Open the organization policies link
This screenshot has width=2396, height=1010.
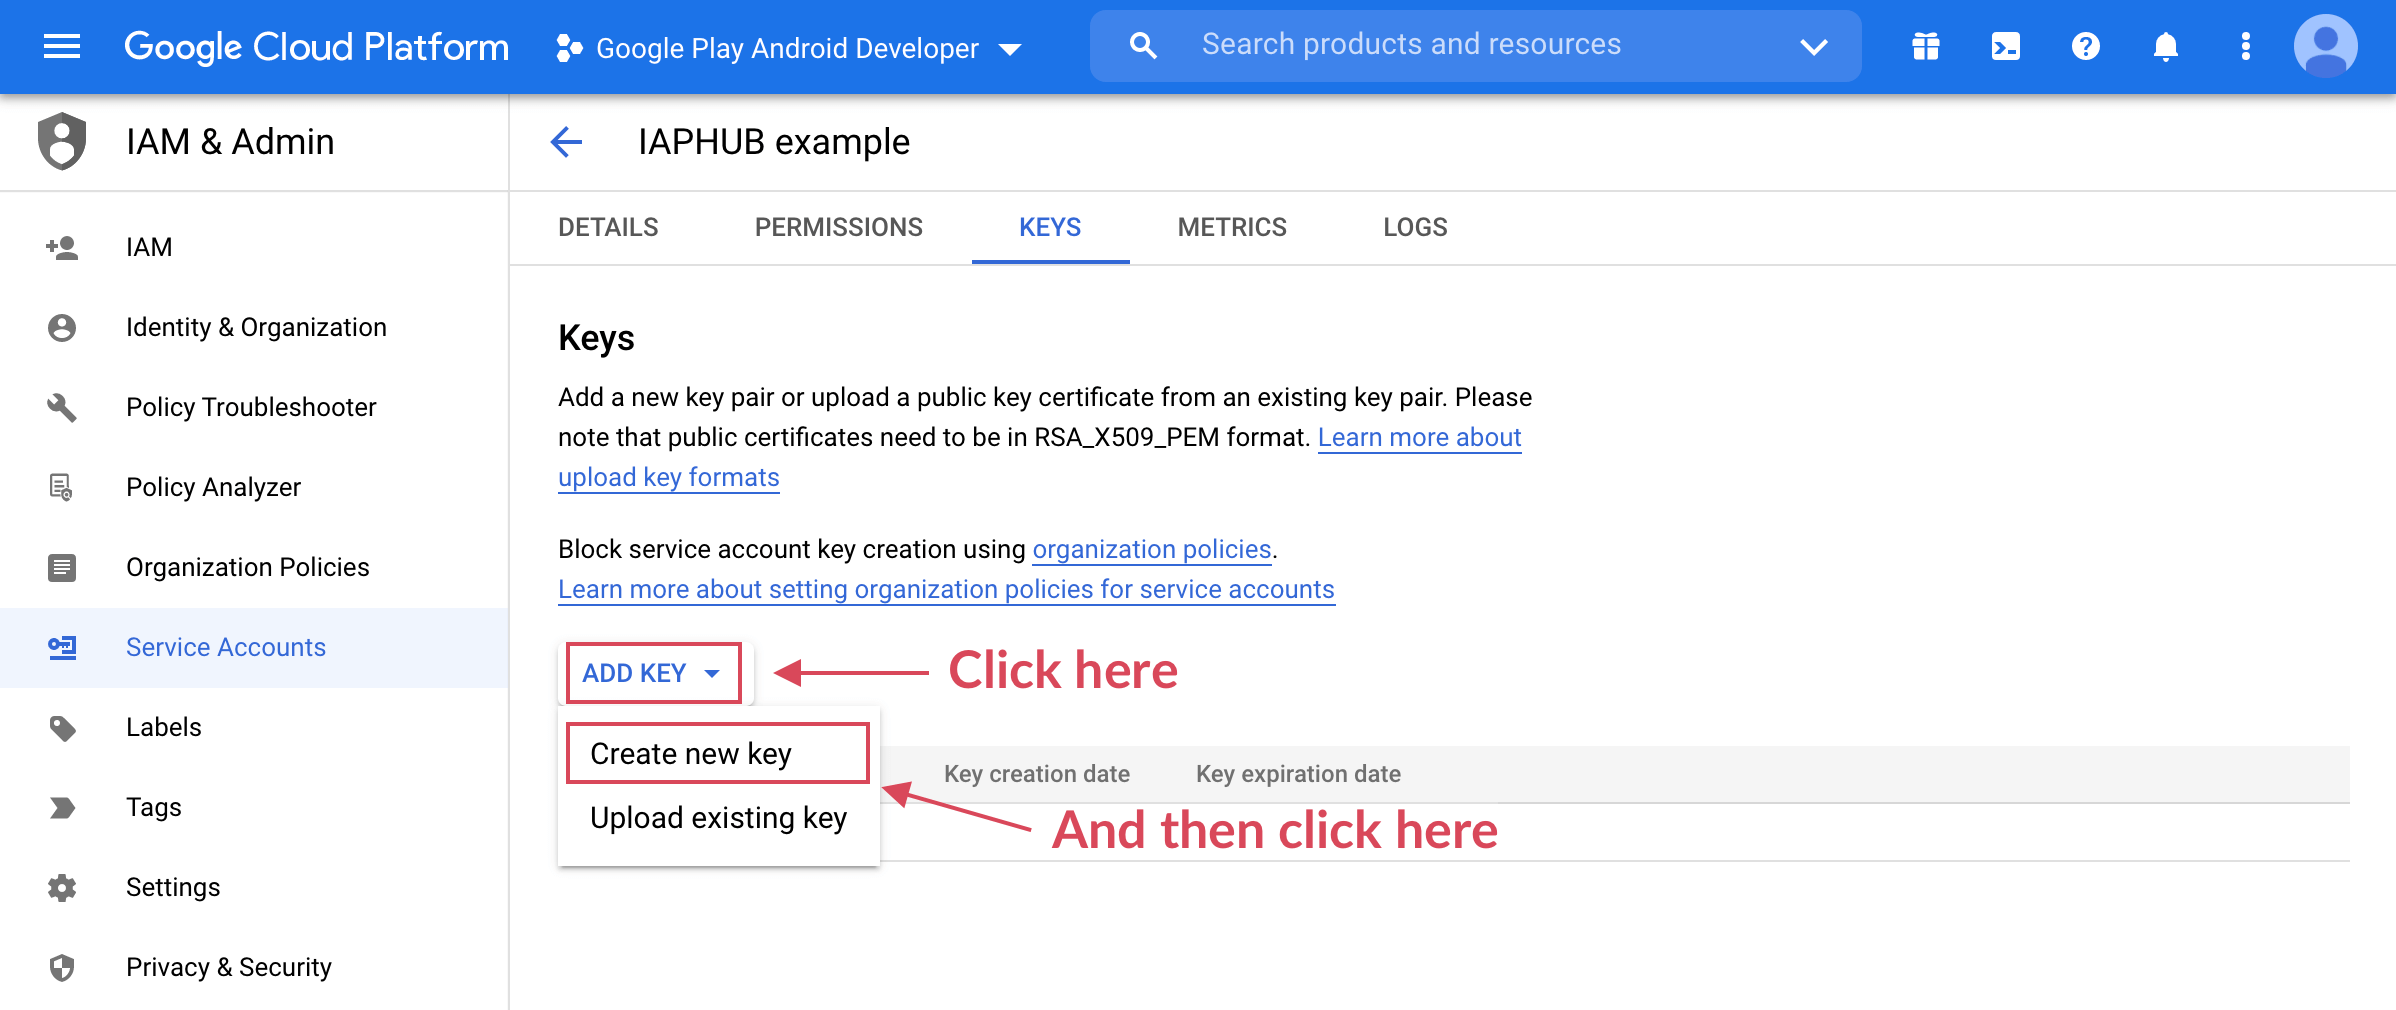1151,549
